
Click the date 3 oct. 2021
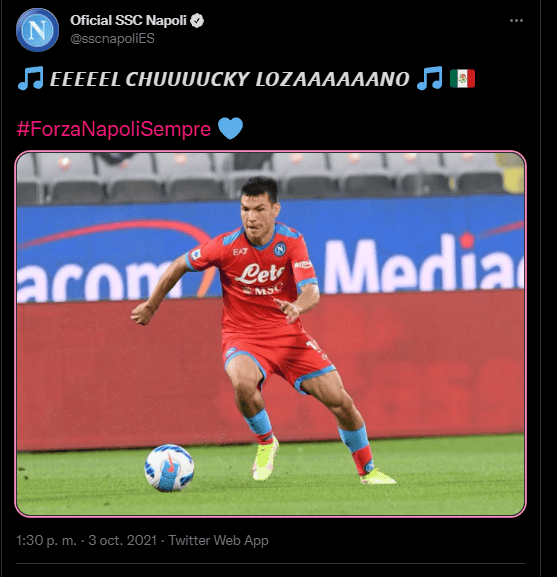pyautogui.click(x=123, y=540)
